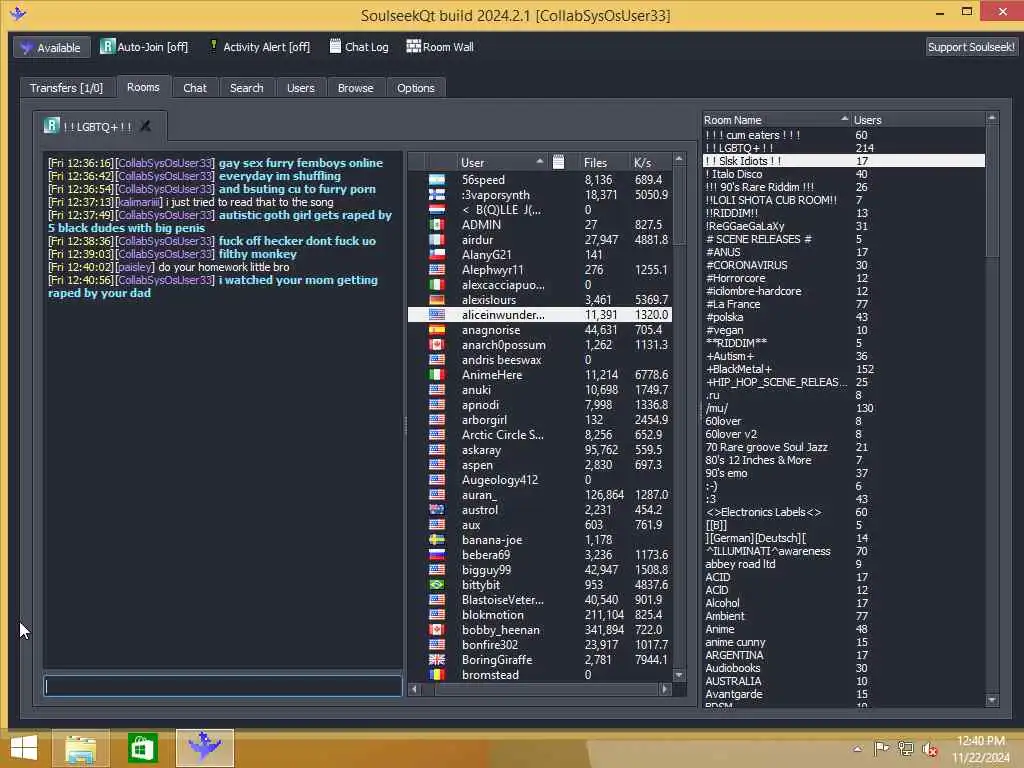Viewport: 1024px width, 768px height.
Task: Click the flag icon beside airdur
Action: (437, 240)
